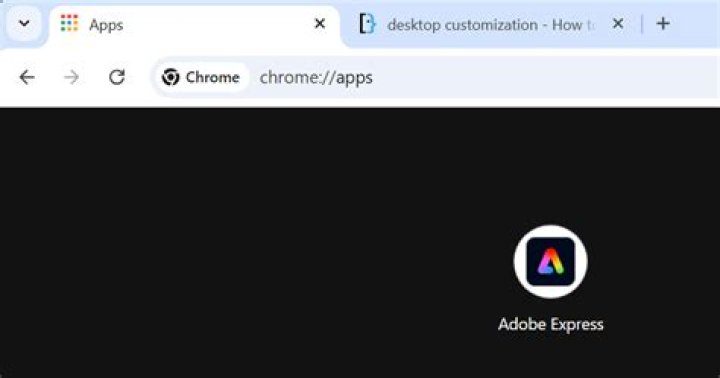
Task: Close the Apps tab
Action: pos(320,23)
